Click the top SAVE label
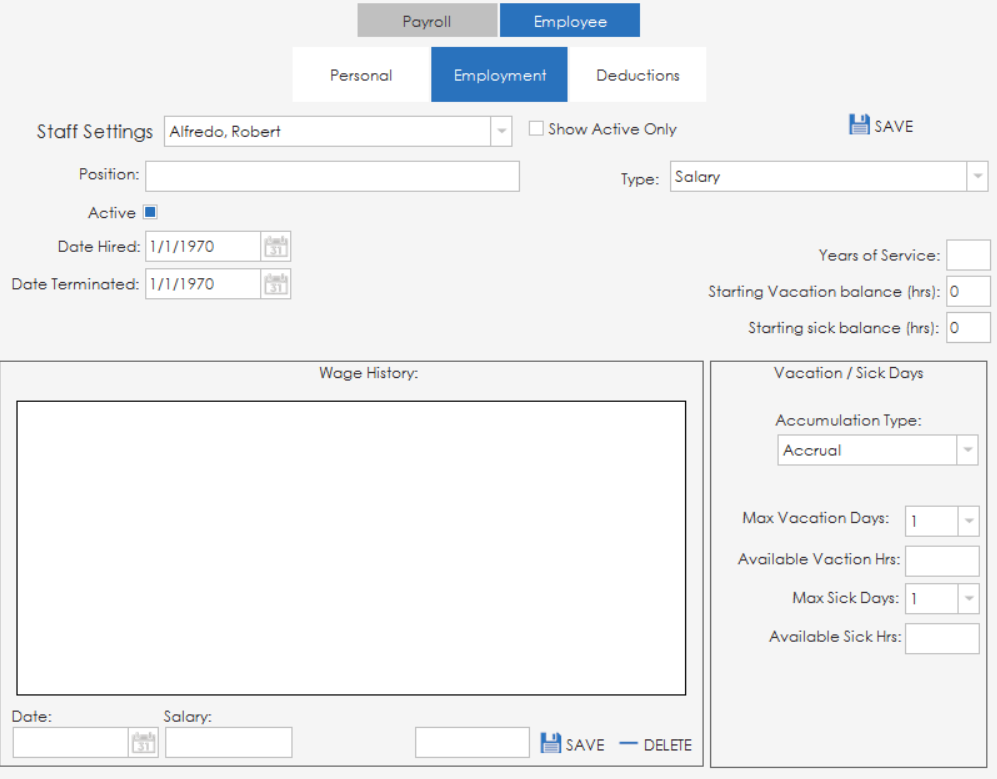This screenshot has width=997, height=779. [x=893, y=127]
